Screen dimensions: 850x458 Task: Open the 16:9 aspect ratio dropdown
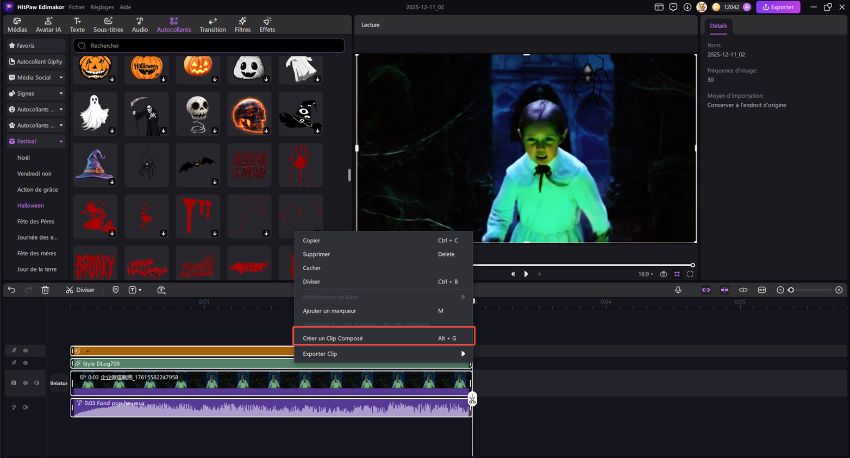(x=646, y=274)
